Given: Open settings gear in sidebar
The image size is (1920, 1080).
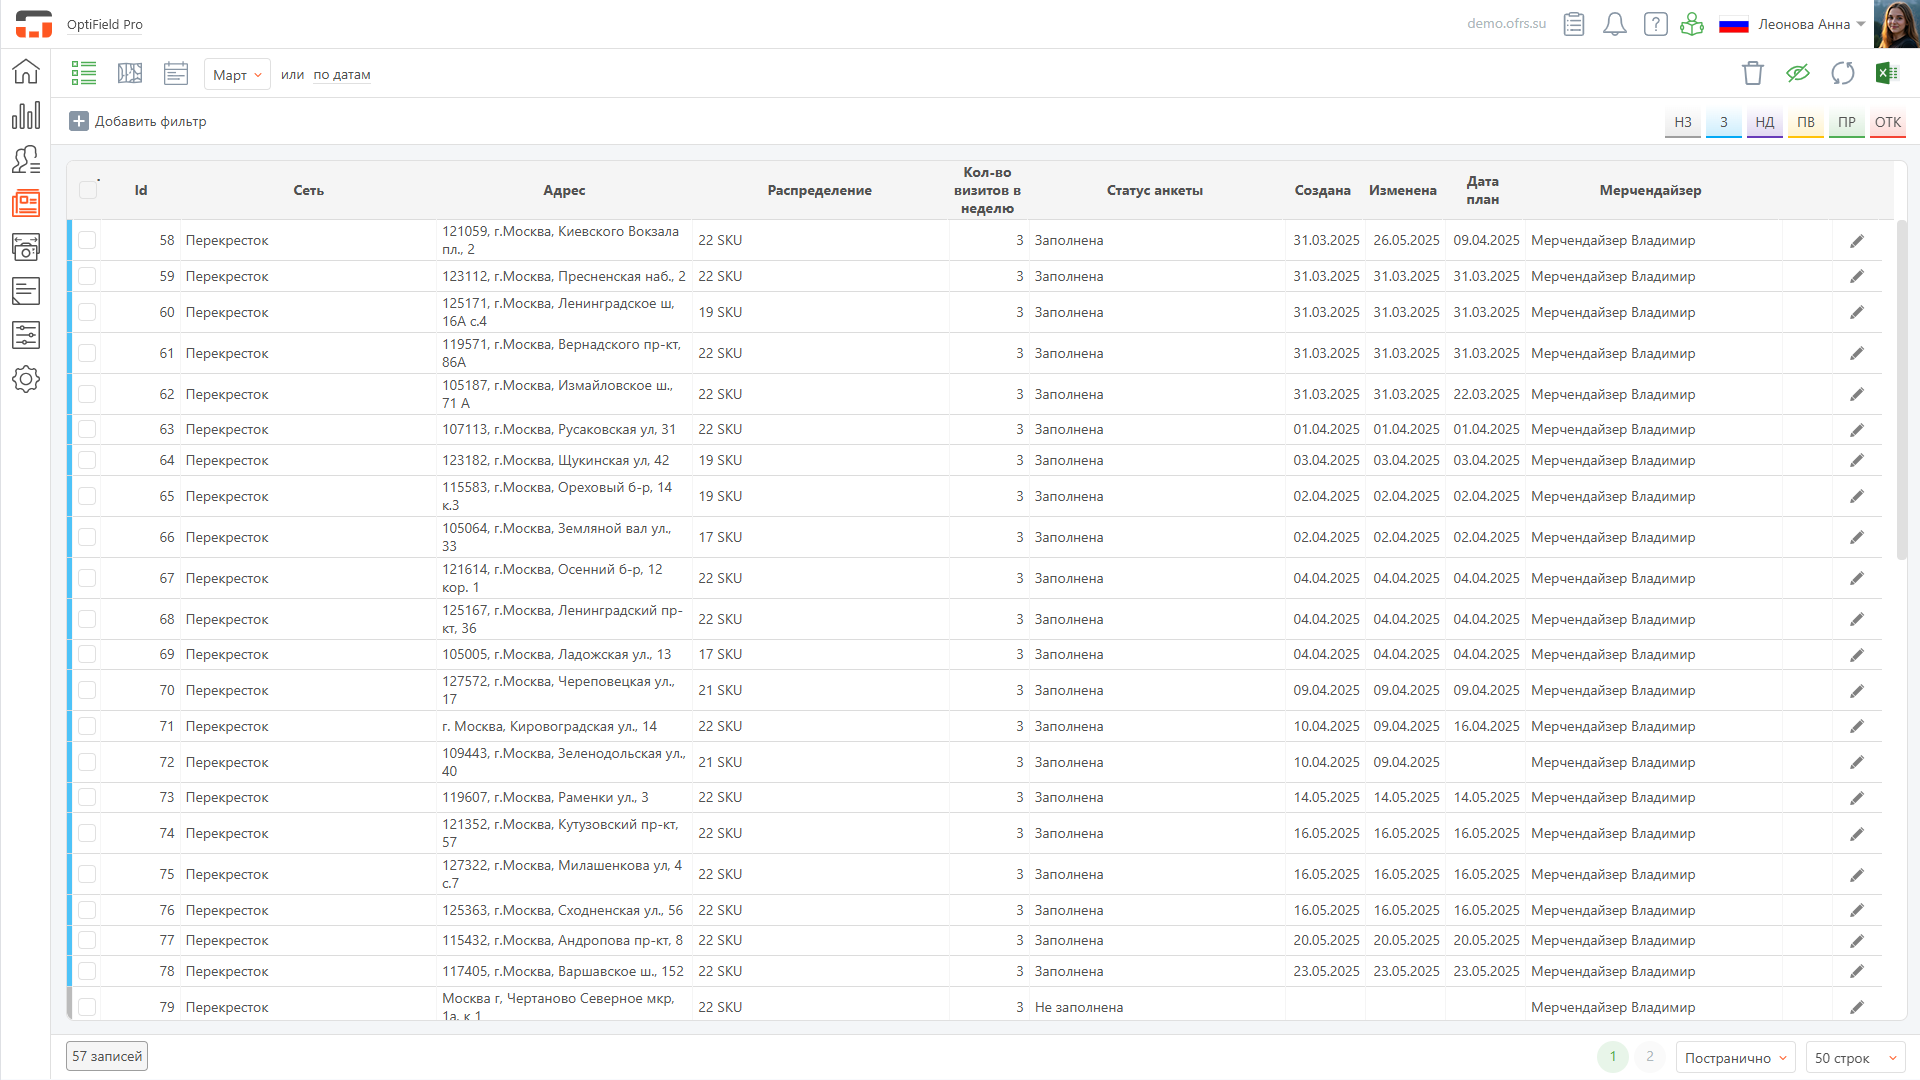Looking at the screenshot, I should (26, 379).
